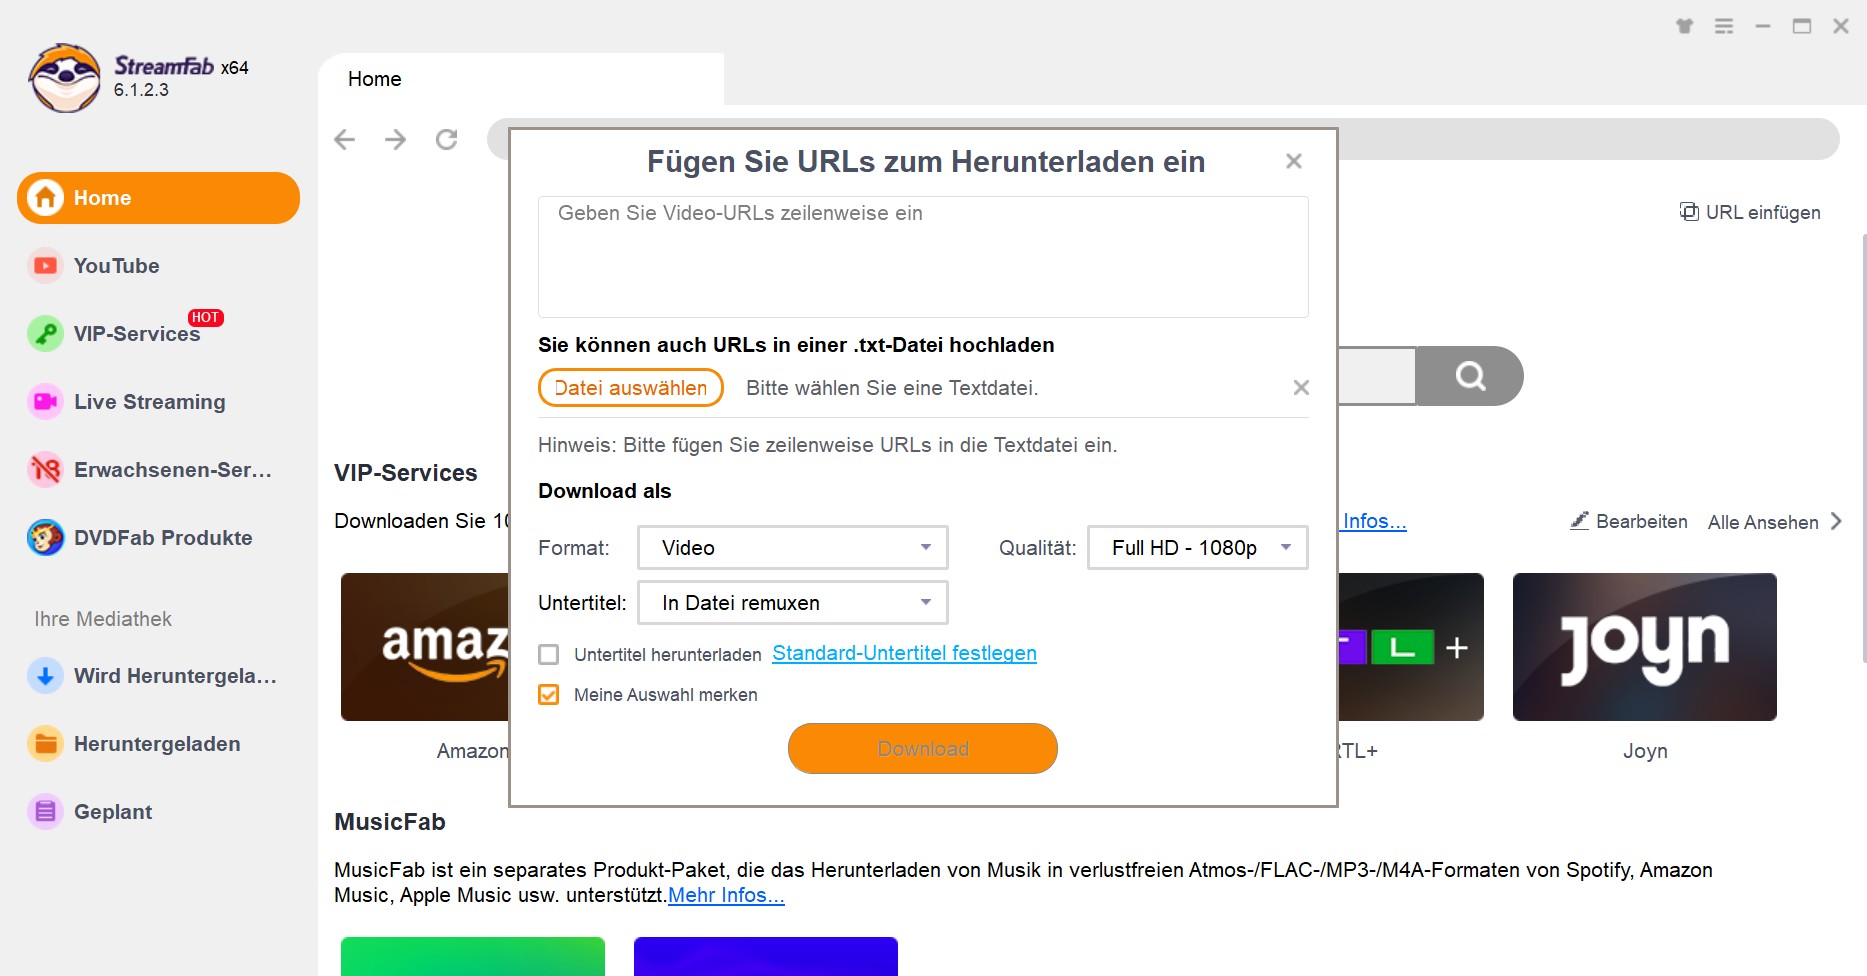Screen dimensions: 1867x976
Task: Click the Bearbeiten pencil icon
Action: (x=1580, y=521)
